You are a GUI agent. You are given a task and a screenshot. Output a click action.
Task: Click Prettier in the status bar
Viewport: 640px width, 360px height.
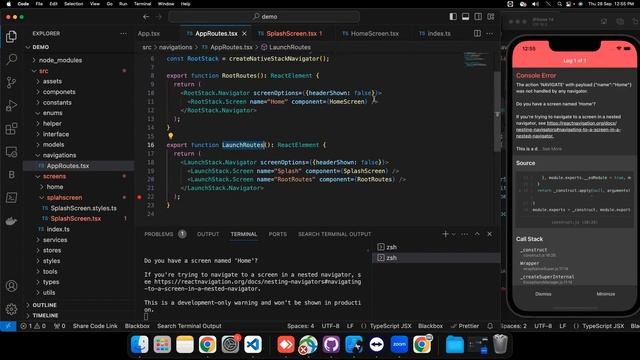(x=465, y=326)
